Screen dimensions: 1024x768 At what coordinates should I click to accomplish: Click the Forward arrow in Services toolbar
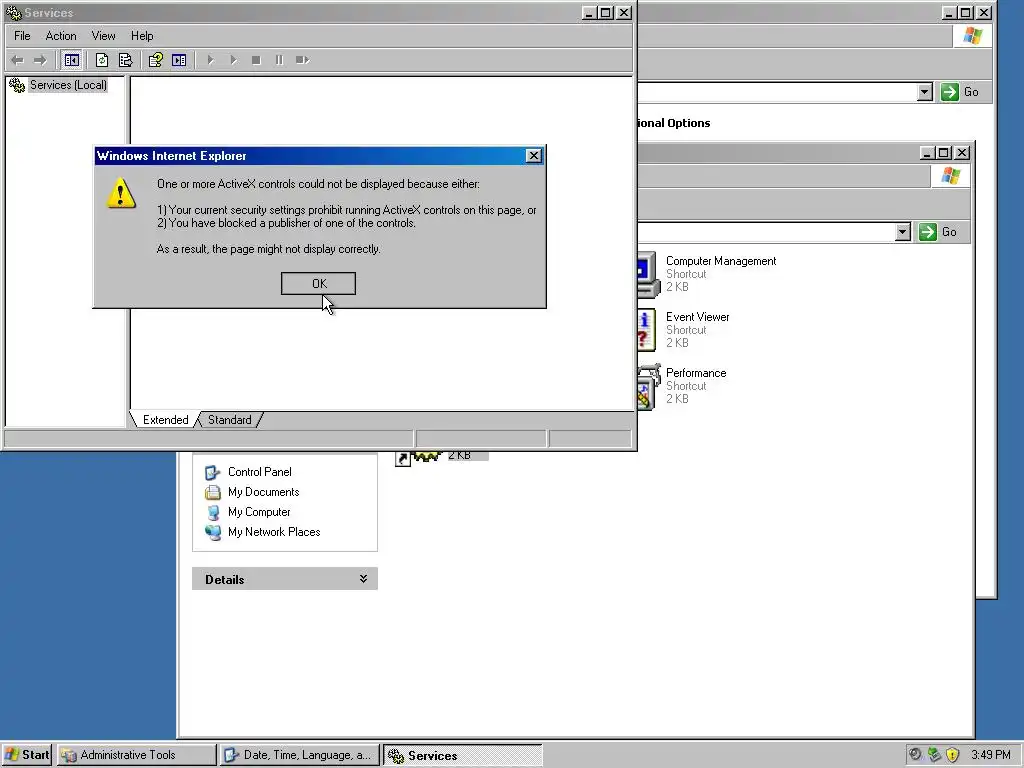pos(40,60)
